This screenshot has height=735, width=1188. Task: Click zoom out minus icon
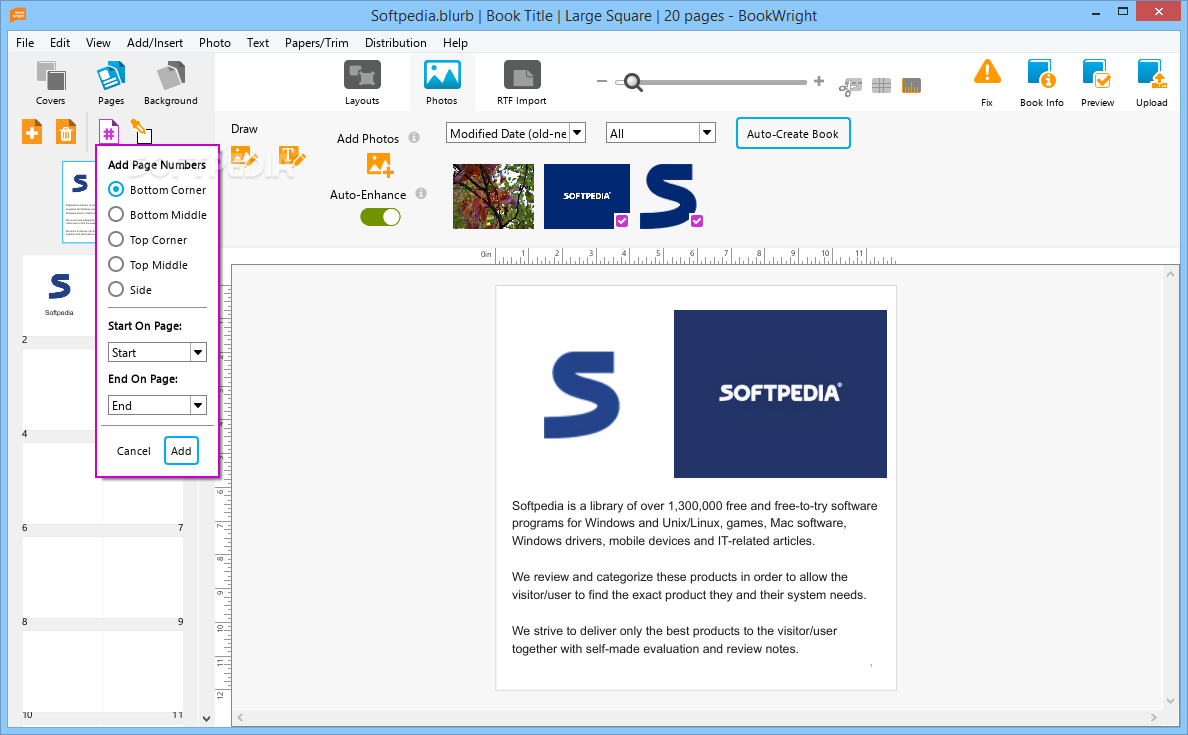pos(602,81)
